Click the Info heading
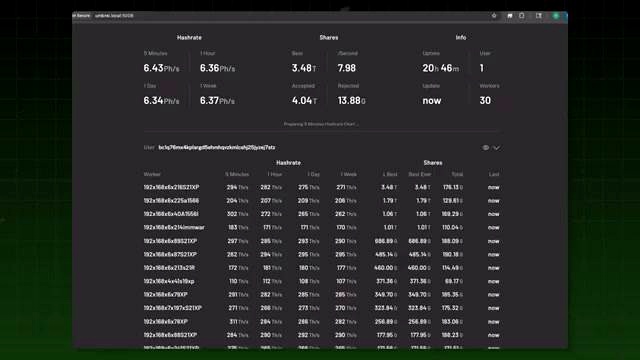Viewport: 640px width, 360px height. (461, 38)
